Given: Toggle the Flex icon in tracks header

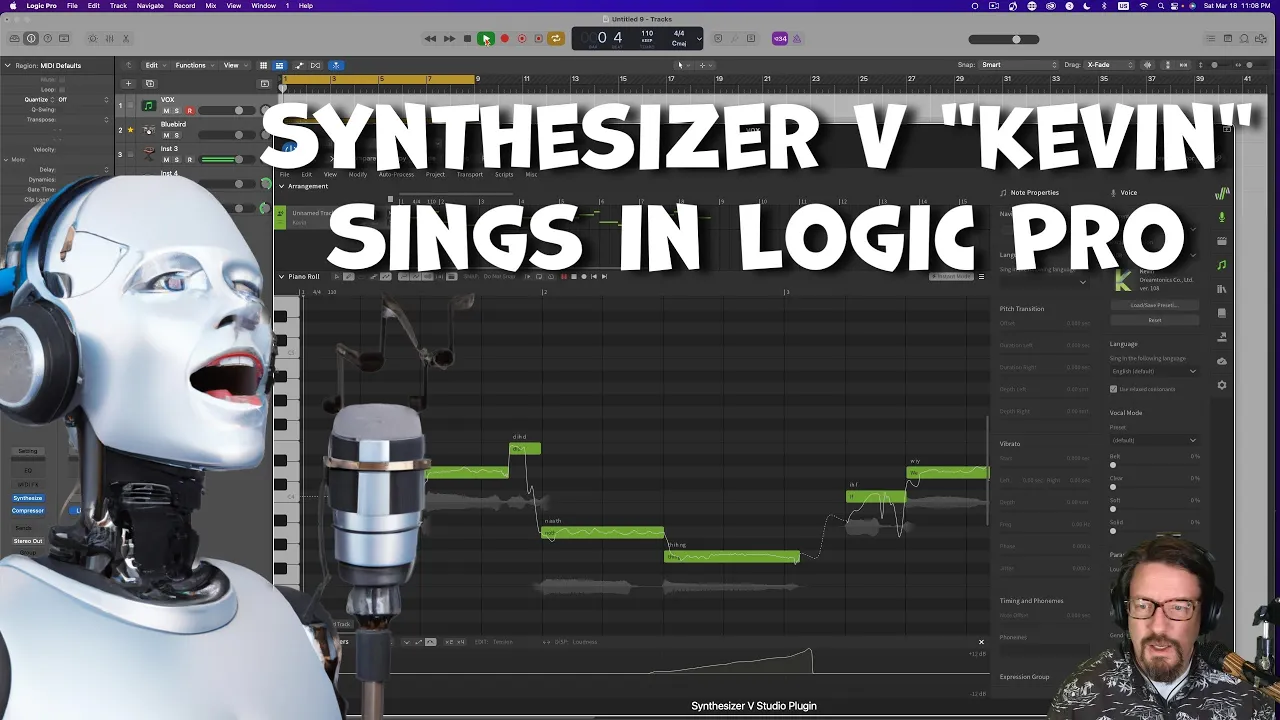Looking at the screenshot, I should [x=316, y=65].
